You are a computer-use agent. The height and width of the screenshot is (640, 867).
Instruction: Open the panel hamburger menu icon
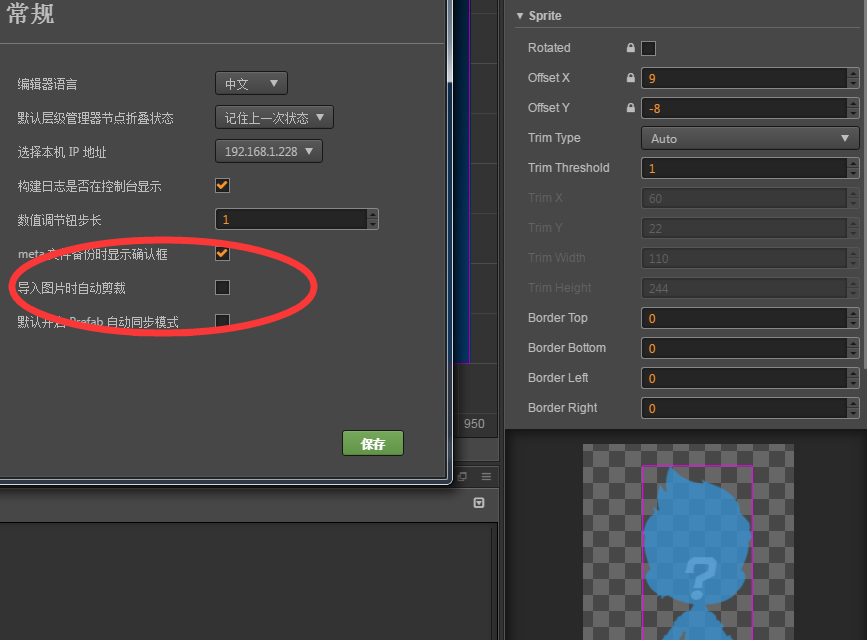coord(486,476)
